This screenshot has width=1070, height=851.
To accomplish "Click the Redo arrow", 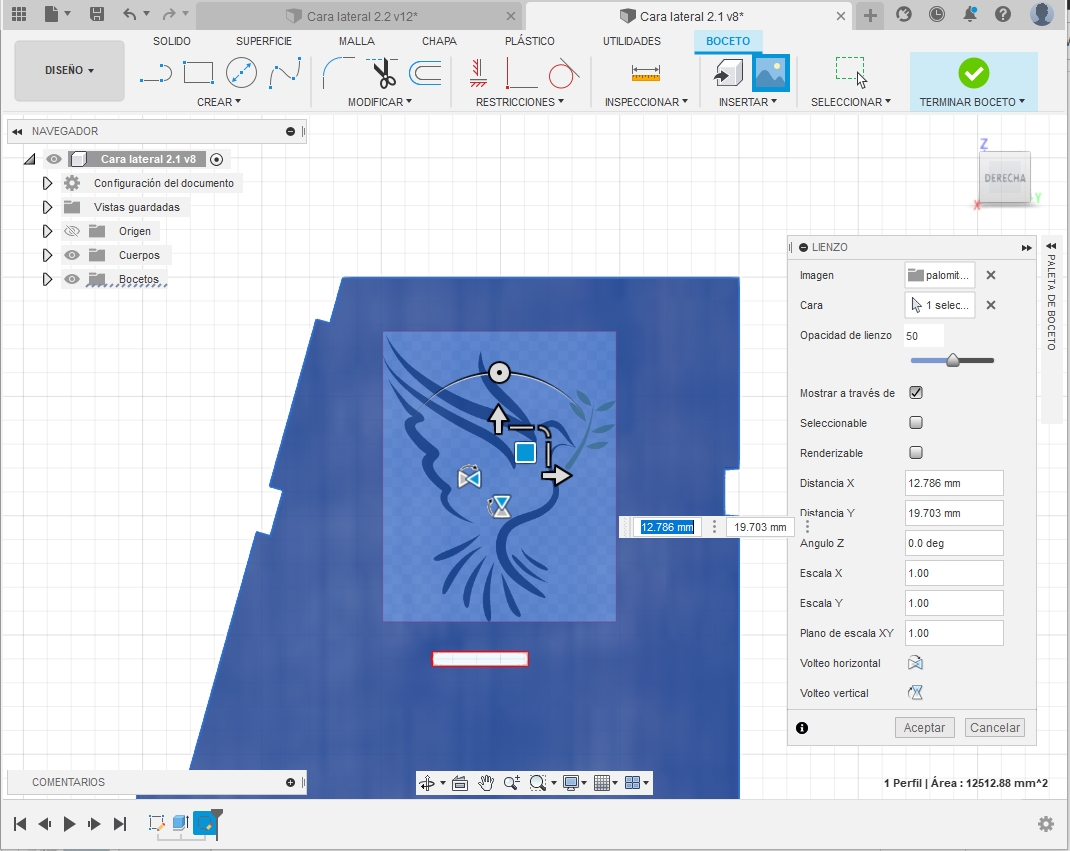I will click(x=169, y=14).
